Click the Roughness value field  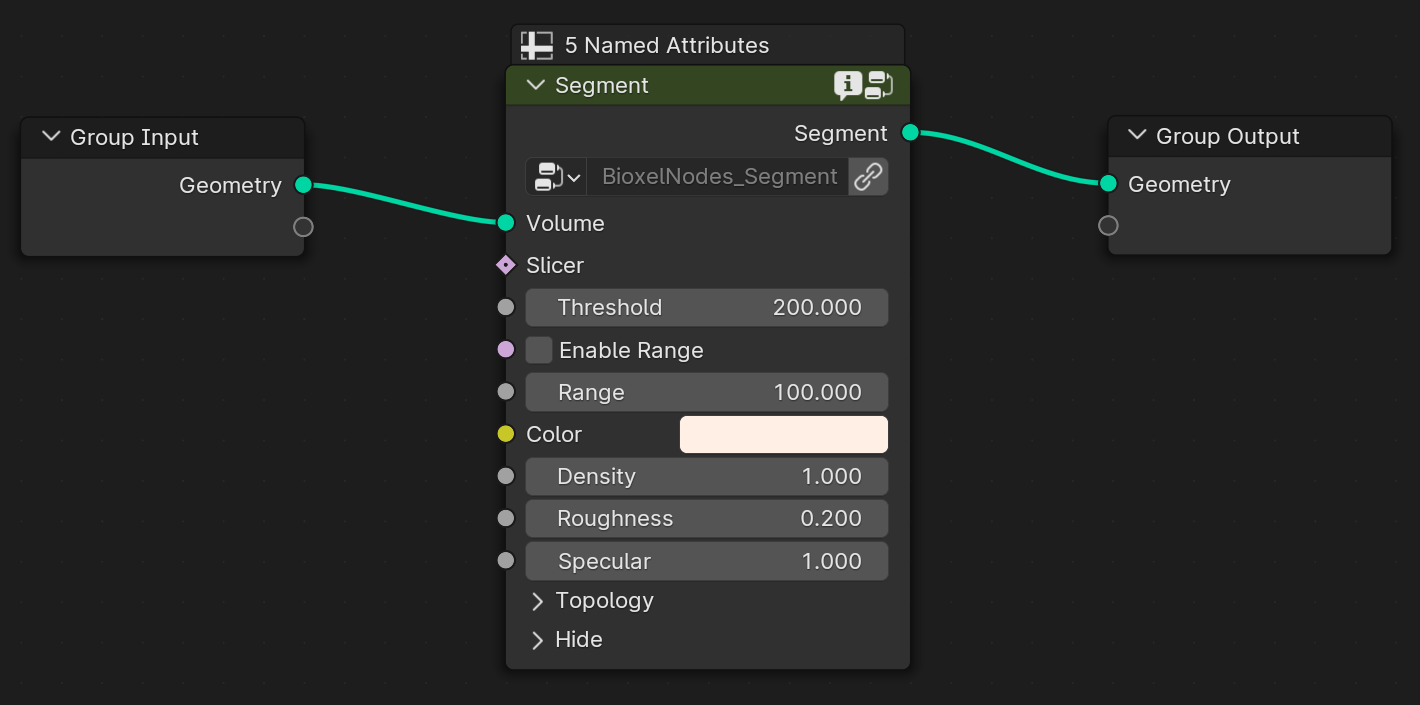(707, 519)
